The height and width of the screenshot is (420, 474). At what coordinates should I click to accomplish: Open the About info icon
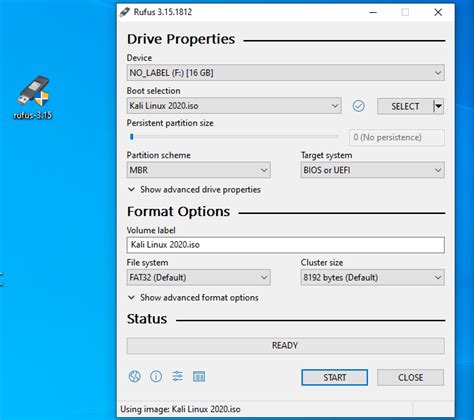[x=156, y=377]
